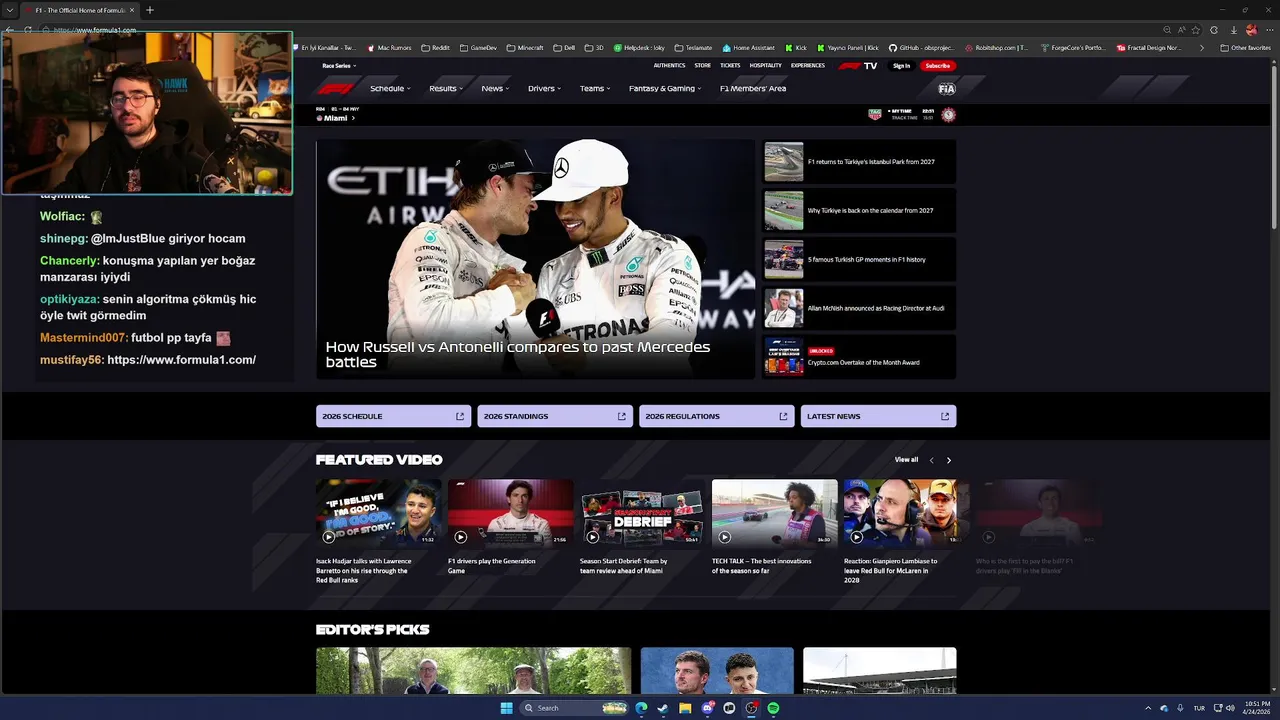Show hidden system tray icons

tap(1147, 708)
